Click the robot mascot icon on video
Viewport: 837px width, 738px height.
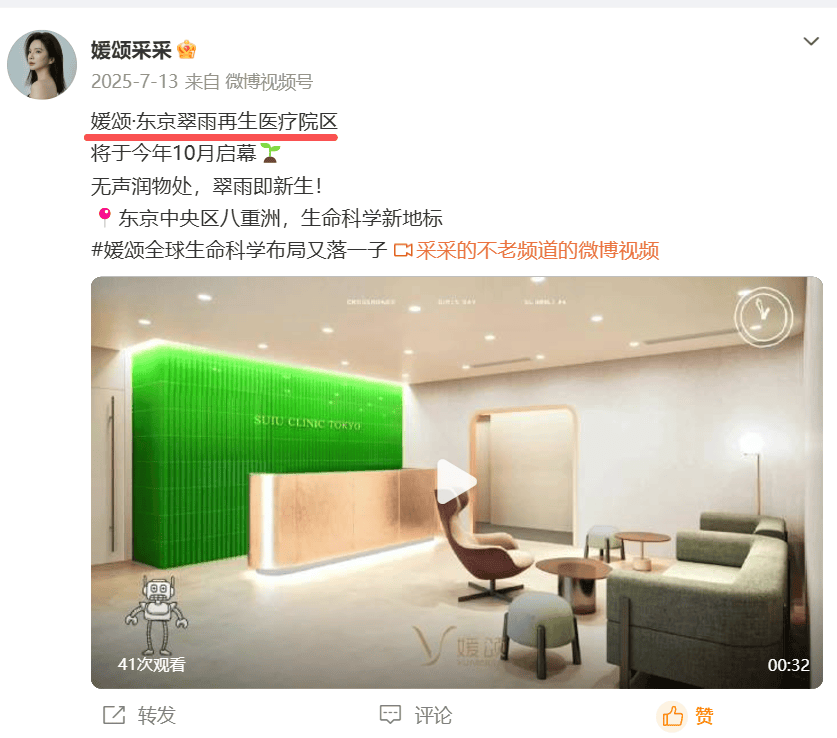click(x=156, y=615)
